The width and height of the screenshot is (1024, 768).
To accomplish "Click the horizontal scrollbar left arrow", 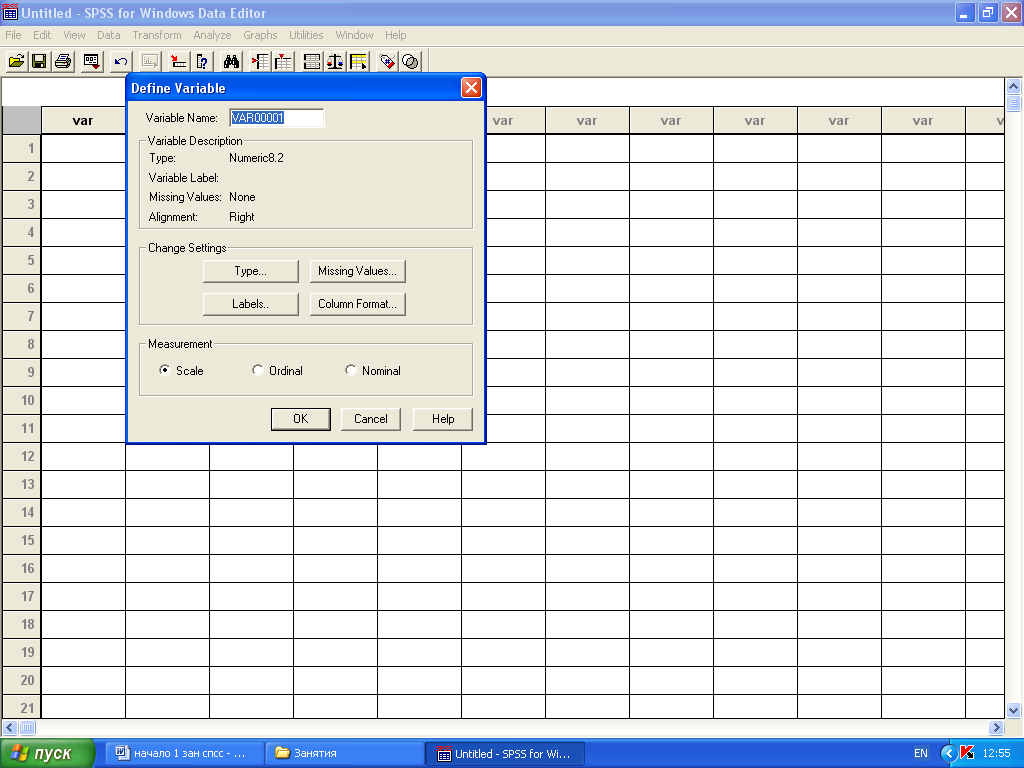I will pyautogui.click(x=10, y=727).
